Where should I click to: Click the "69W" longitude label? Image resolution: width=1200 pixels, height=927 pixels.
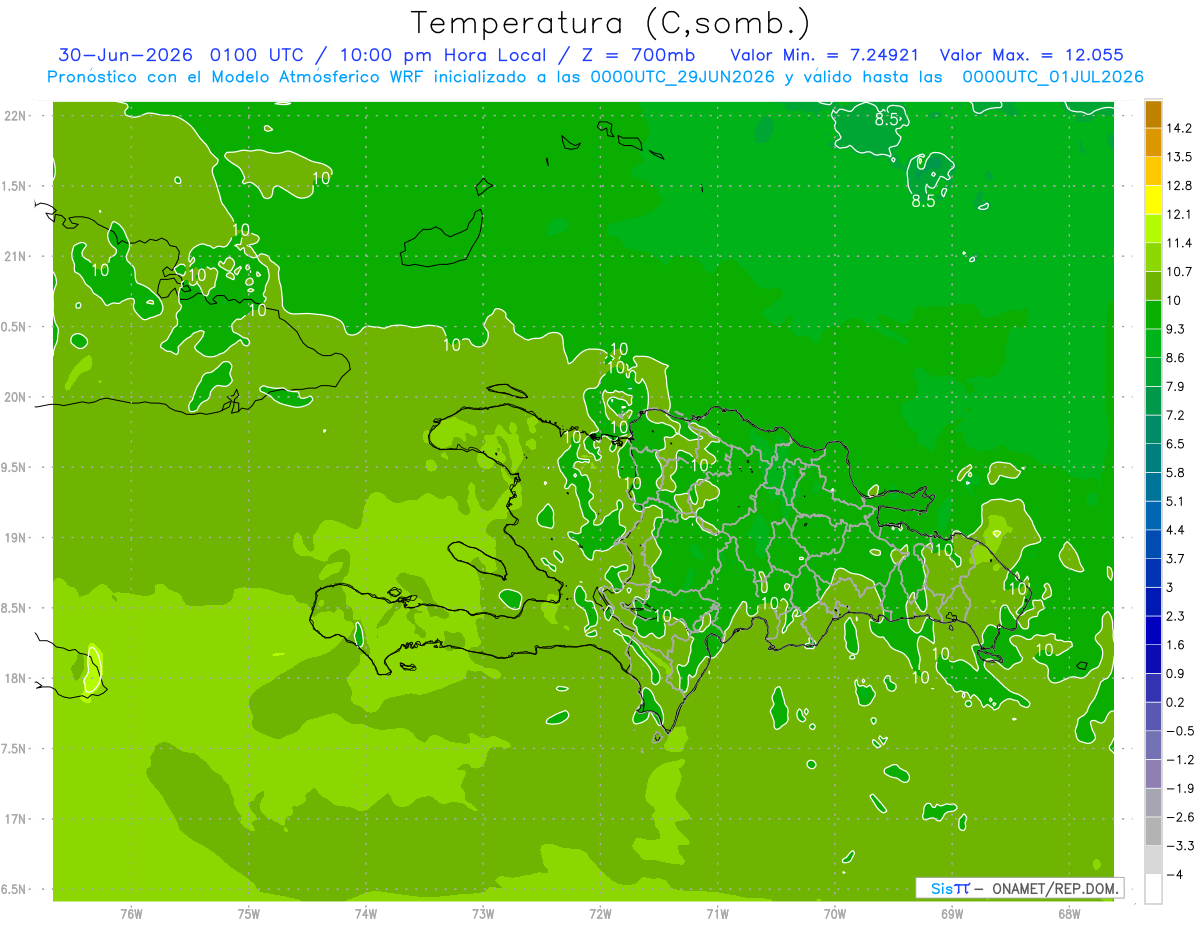pos(952,914)
